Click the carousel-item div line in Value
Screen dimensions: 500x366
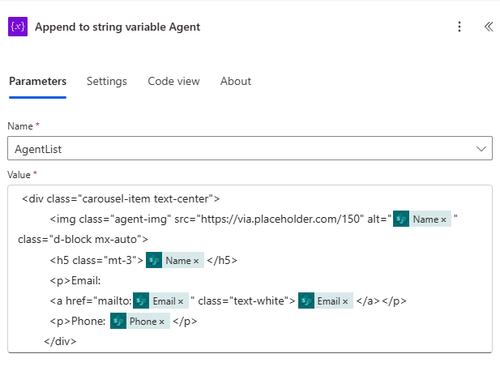point(121,199)
